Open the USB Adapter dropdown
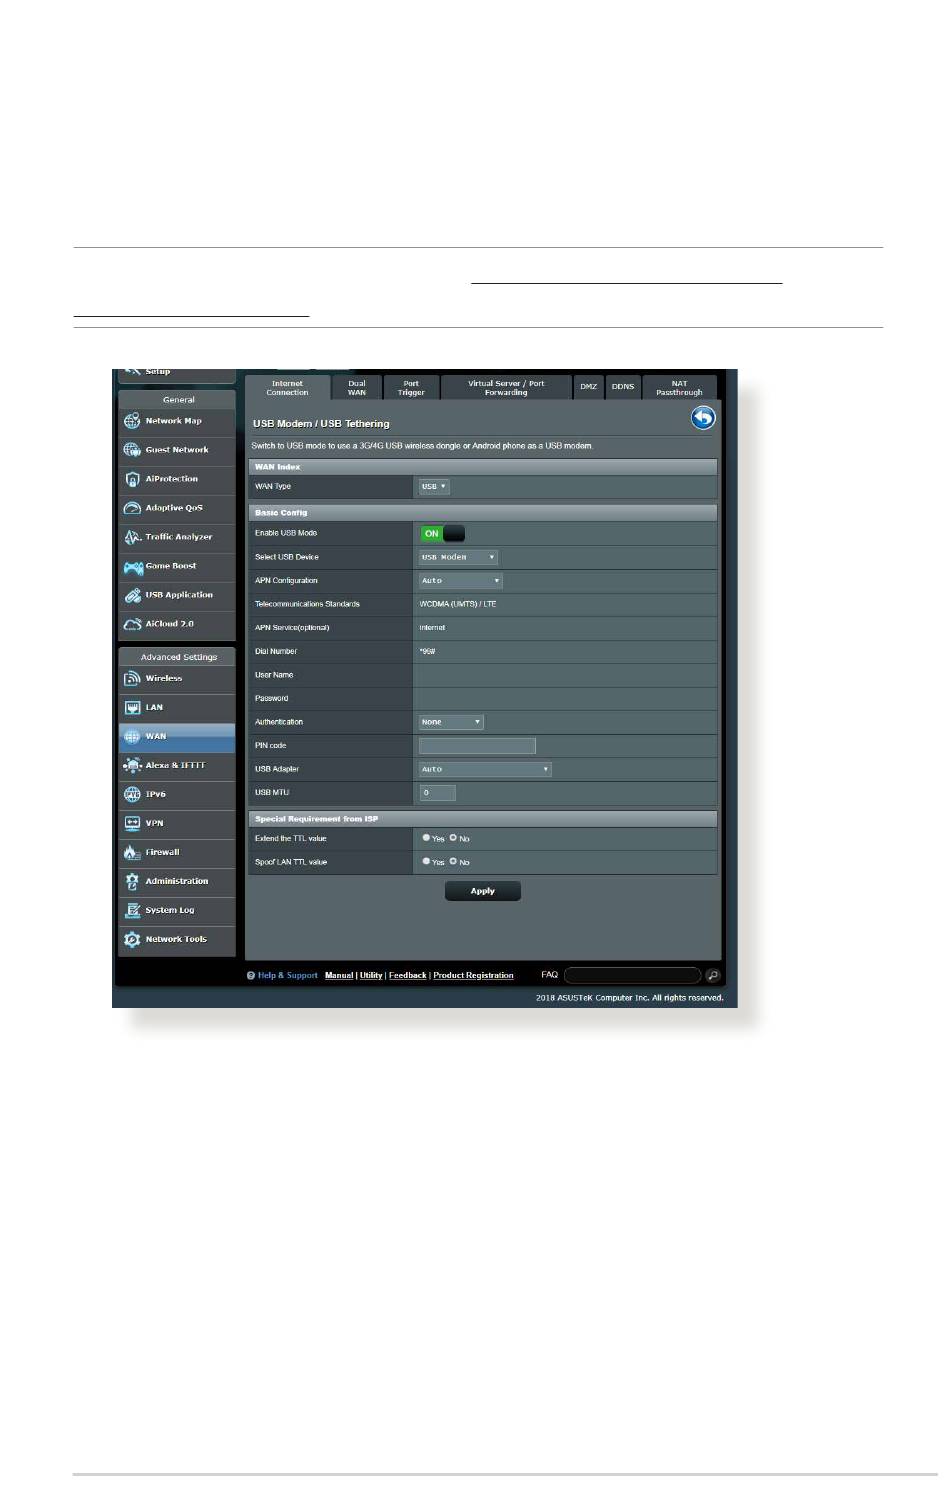950x1497 pixels. [485, 769]
